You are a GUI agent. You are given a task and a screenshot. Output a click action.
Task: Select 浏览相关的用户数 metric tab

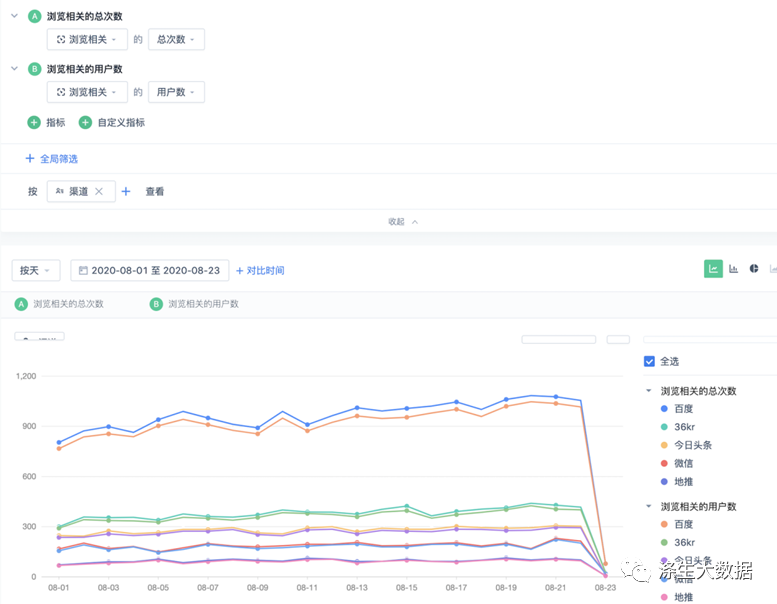click(x=194, y=304)
